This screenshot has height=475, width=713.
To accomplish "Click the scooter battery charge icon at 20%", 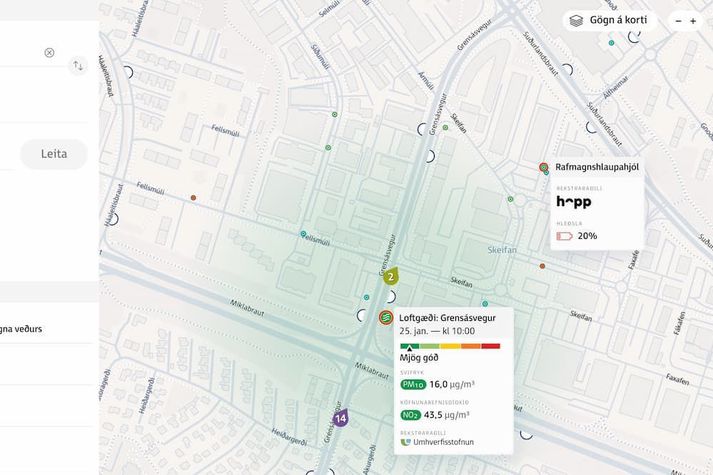I will click(564, 236).
